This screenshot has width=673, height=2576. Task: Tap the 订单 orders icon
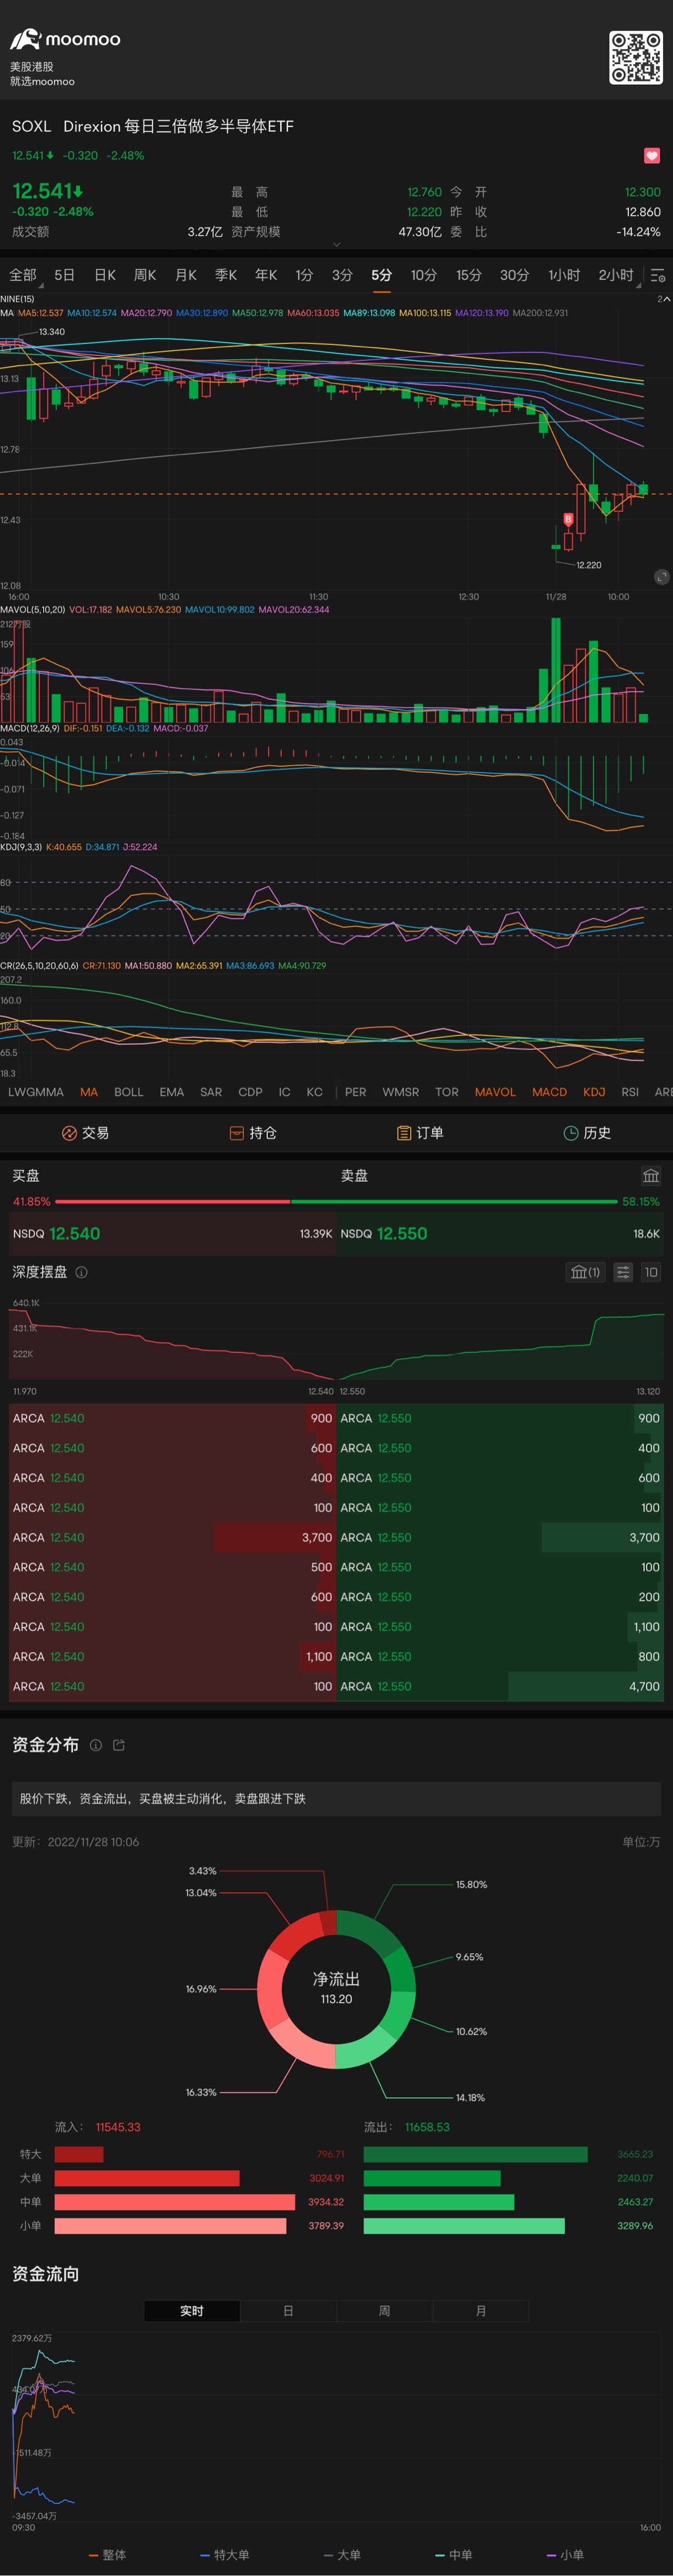tap(404, 1133)
